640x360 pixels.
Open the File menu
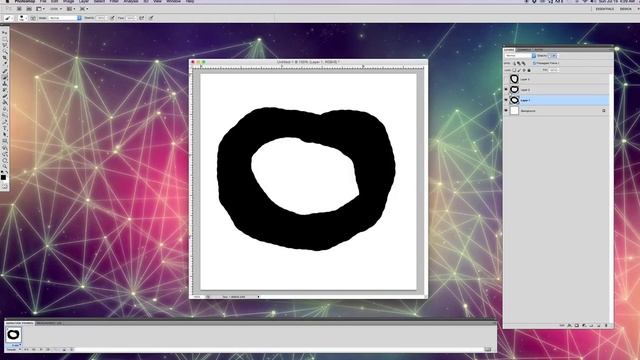pos(43,1)
